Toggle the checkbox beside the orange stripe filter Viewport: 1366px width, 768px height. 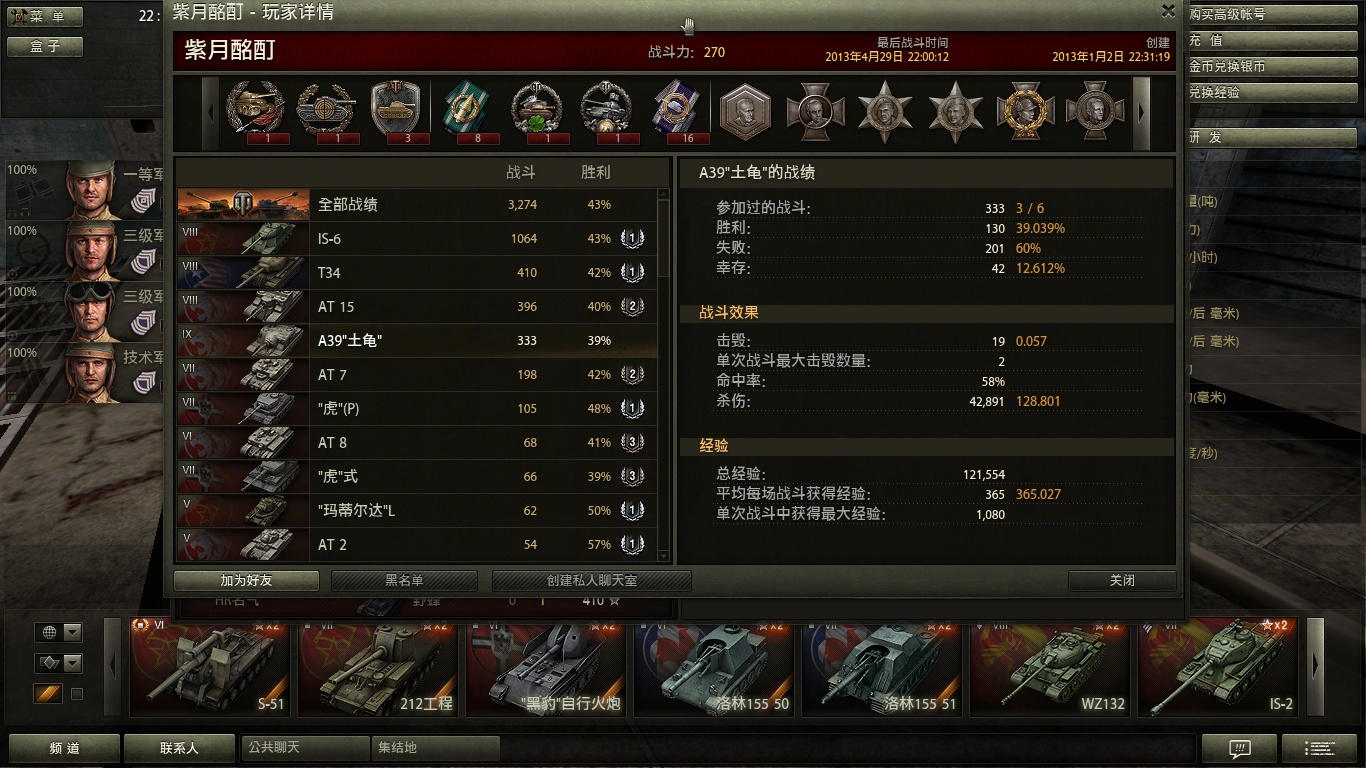pyautogui.click(x=76, y=693)
